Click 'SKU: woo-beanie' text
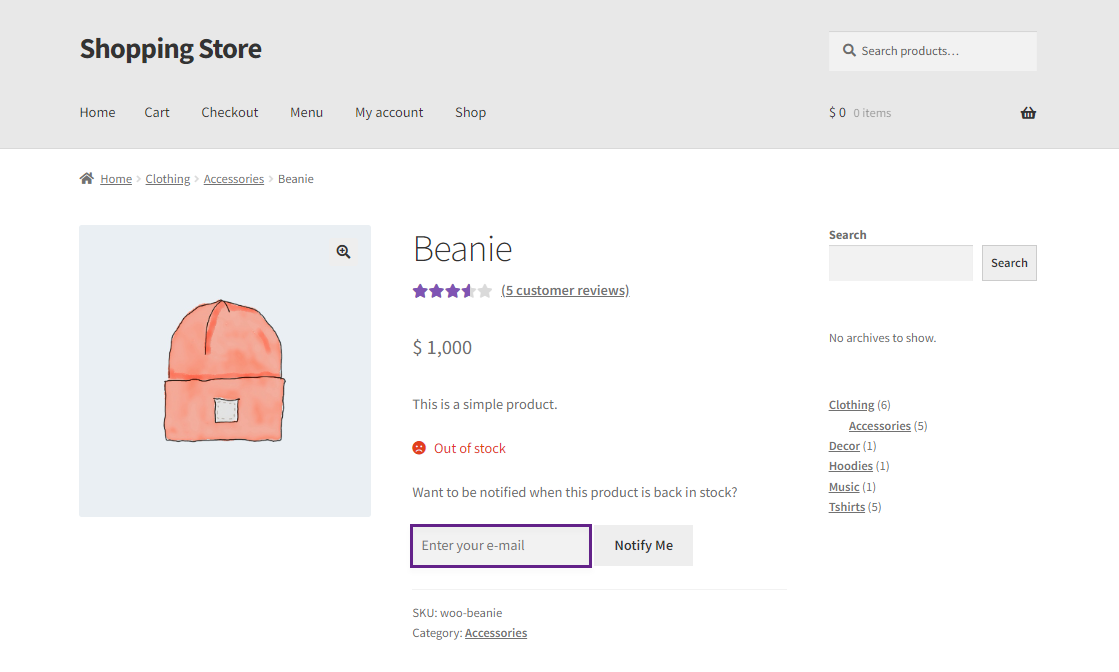Screen dimensions: 1119x672 [457, 613]
